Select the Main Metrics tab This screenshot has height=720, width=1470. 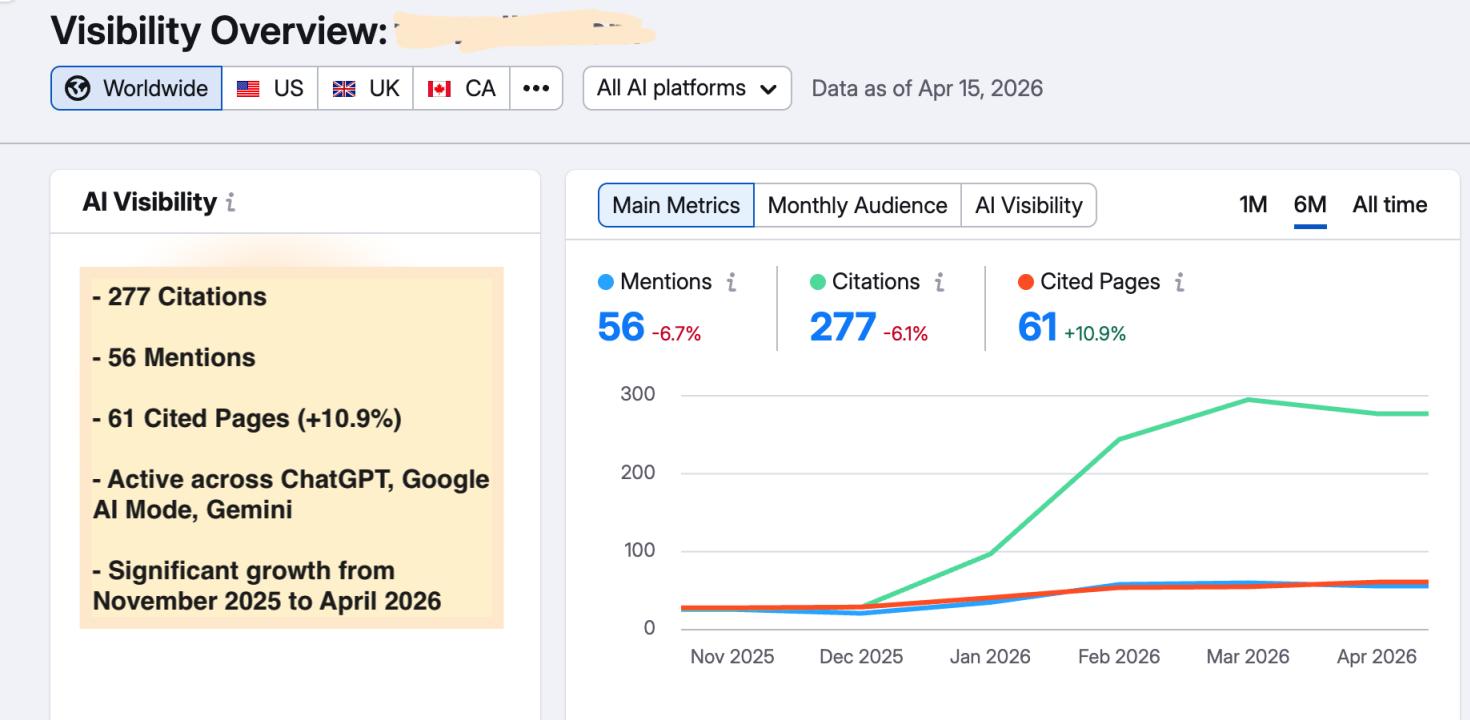tap(676, 205)
